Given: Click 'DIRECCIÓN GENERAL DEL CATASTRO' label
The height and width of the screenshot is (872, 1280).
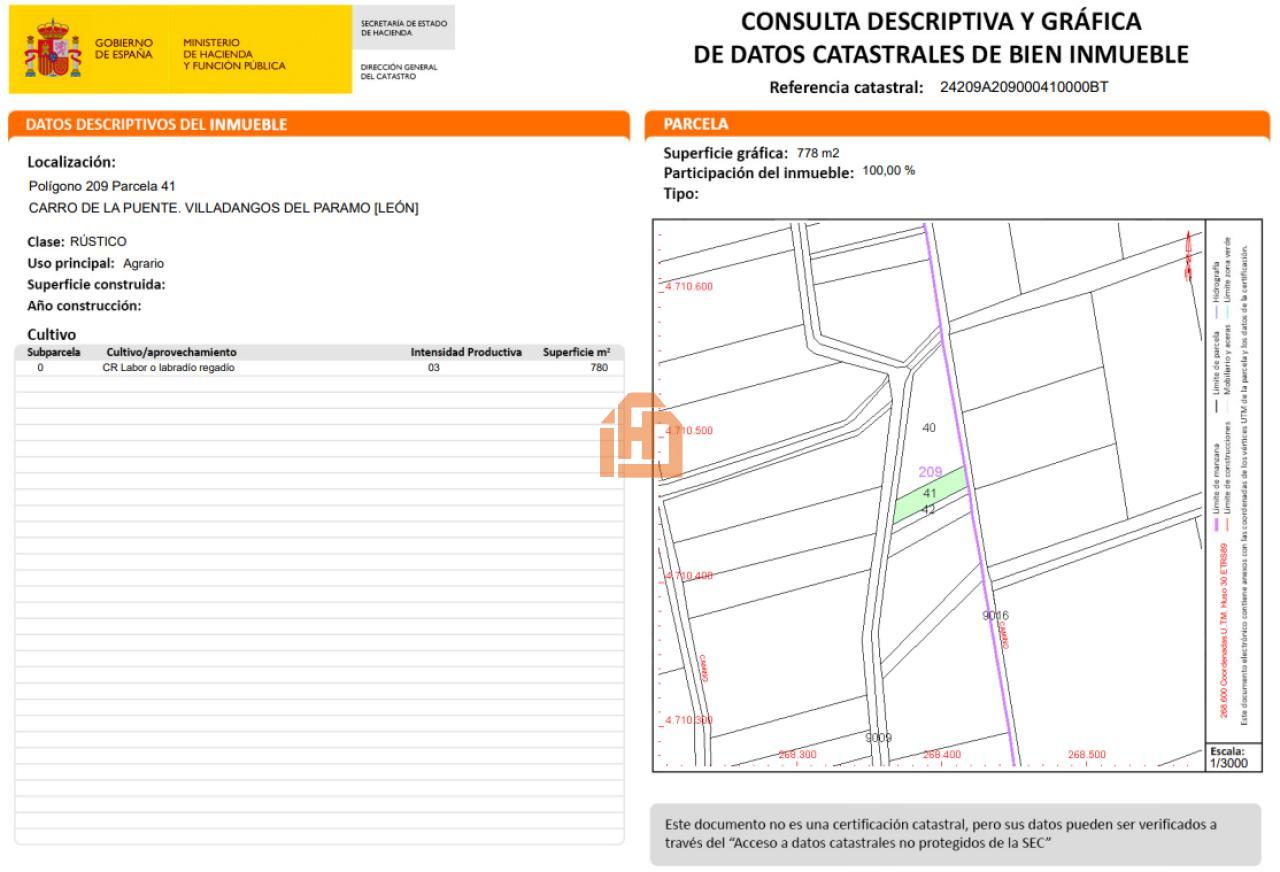Looking at the screenshot, I should coord(399,72).
